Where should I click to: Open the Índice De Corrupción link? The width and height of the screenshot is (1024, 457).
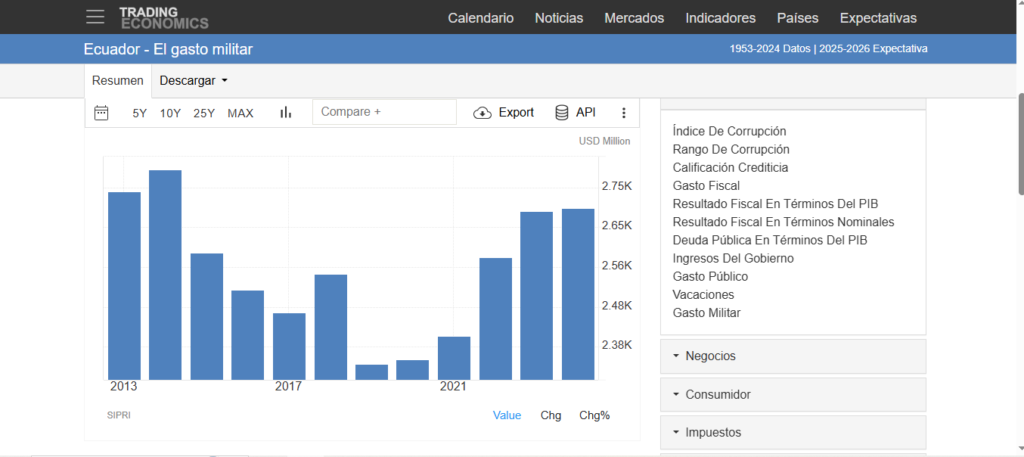pyautogui.click(x=729, y=131)
